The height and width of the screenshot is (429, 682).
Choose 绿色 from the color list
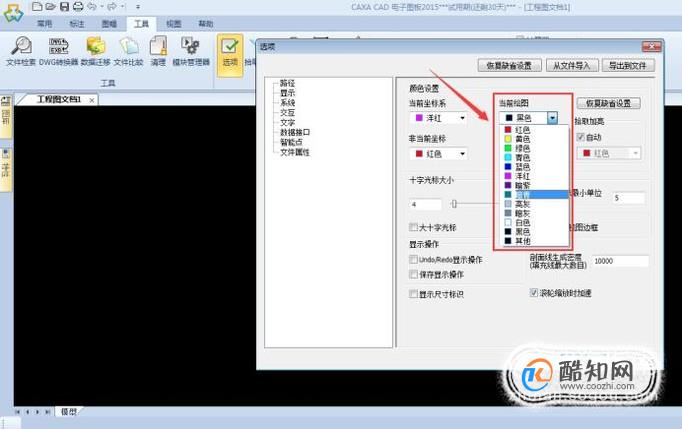click(535, 148)
